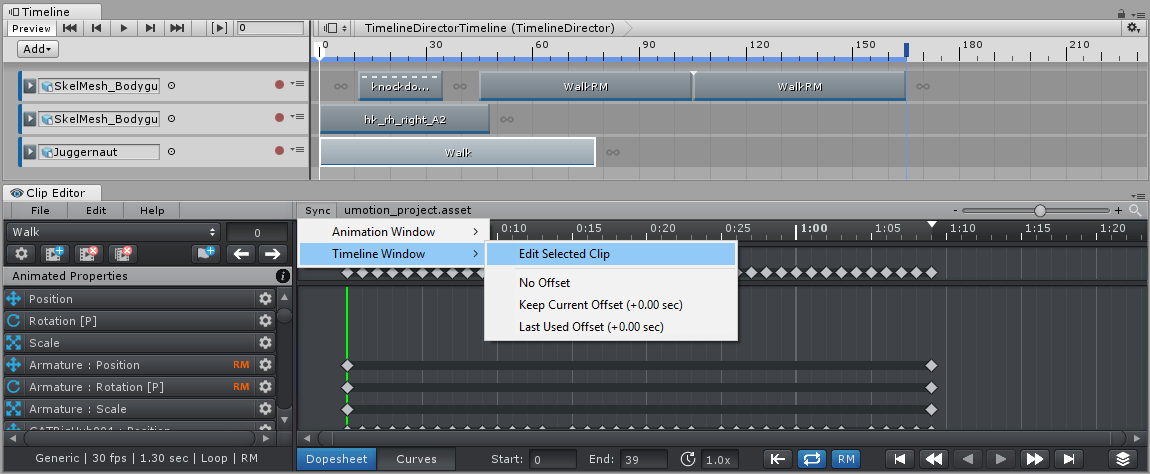
Task: Choose Edit Selected Clip from the submenu
Action: pyautogui.click(x=564, y=254)
